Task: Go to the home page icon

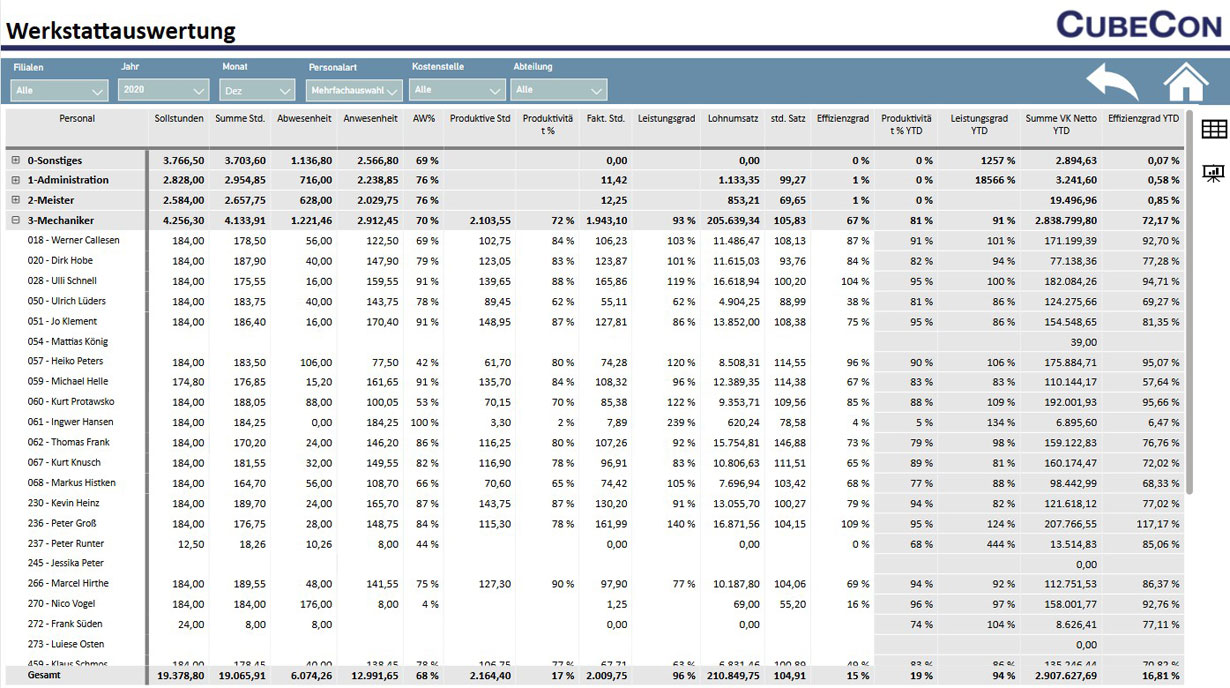Action: pyautogui.click(x=1185, y=82)
